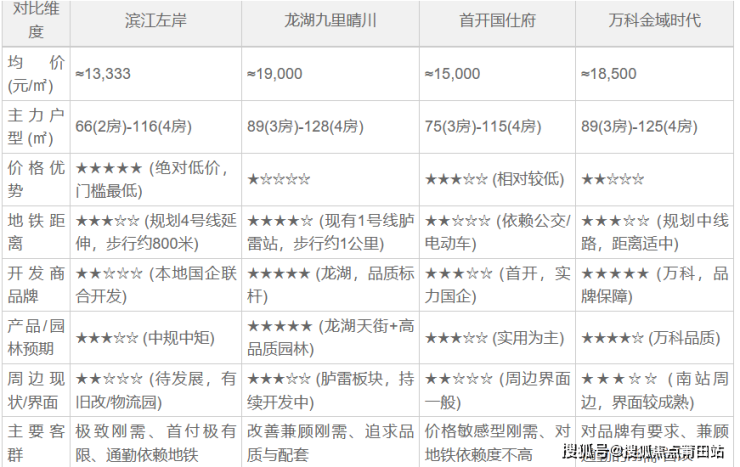Select the 绝对低价，门槛最低 rating cell
The image size is (740, 467).
[x=156, y=179]
